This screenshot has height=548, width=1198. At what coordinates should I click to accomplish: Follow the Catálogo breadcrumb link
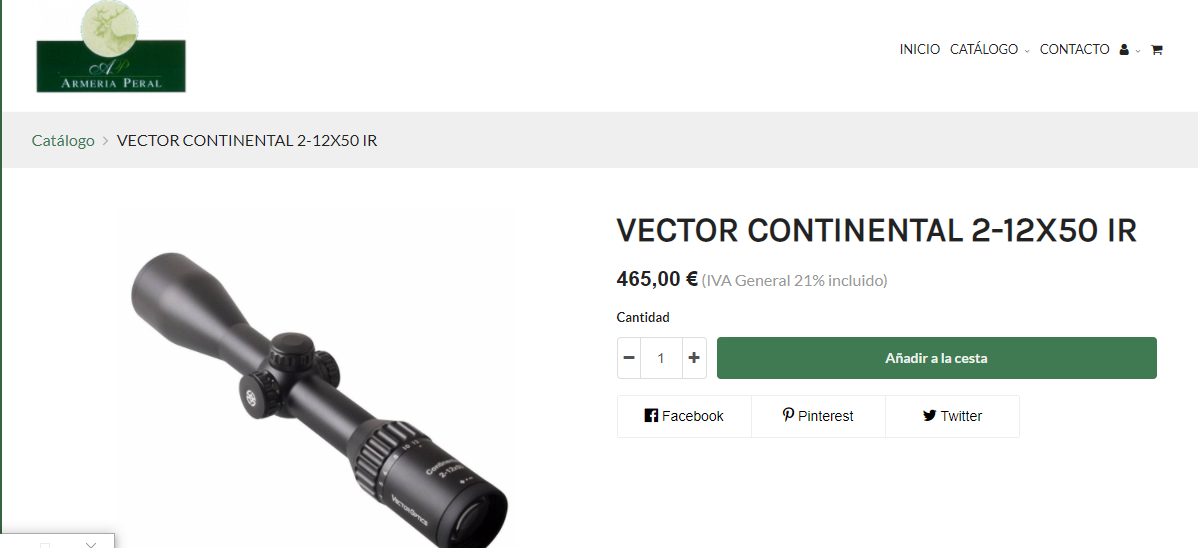click(63, 141)
